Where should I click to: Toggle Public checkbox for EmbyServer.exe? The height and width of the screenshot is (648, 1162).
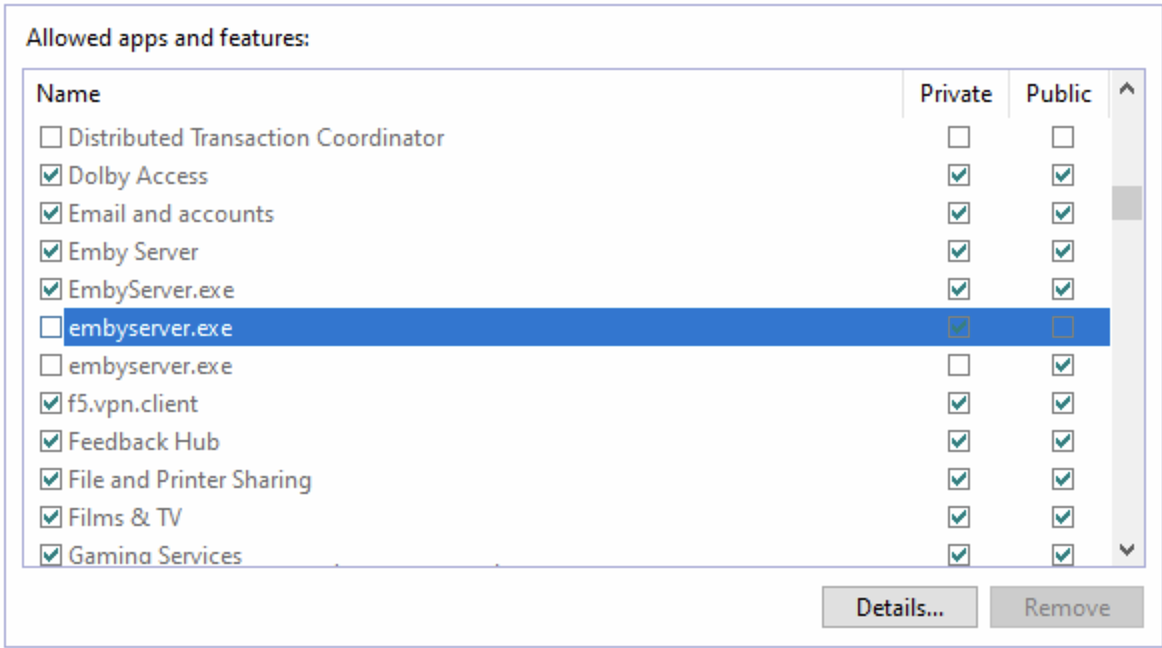point(1063,289)
